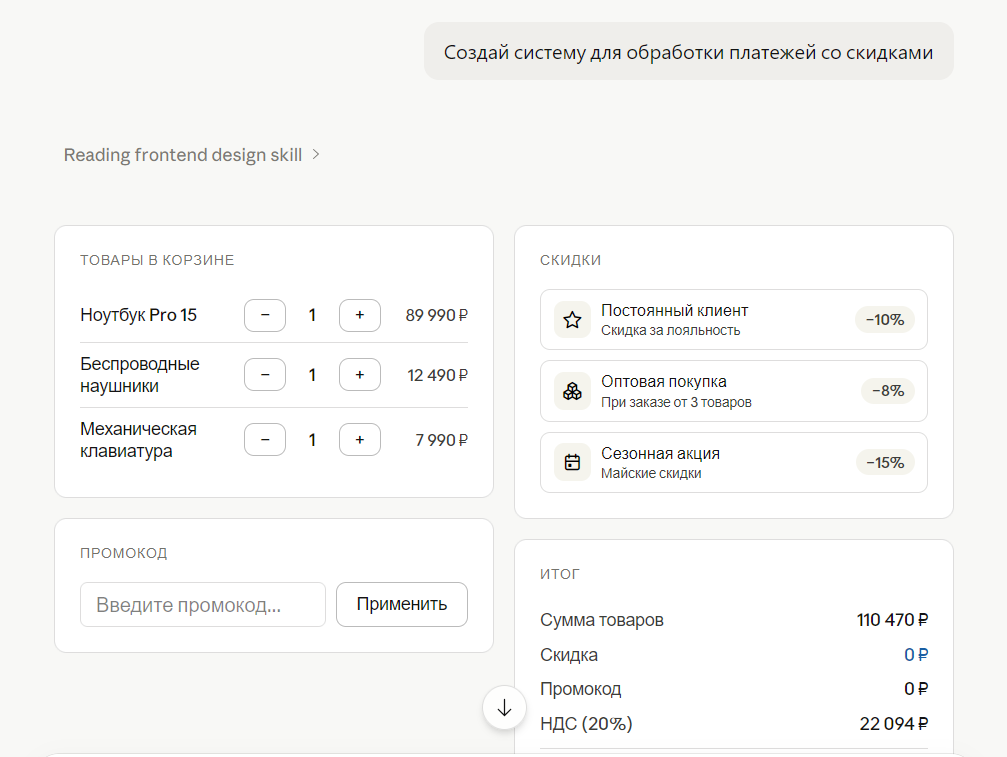Screen dimensions: 1007x757
Task: Click the При заказе от 3 товаров subtitle
Action: coord(676,403)
